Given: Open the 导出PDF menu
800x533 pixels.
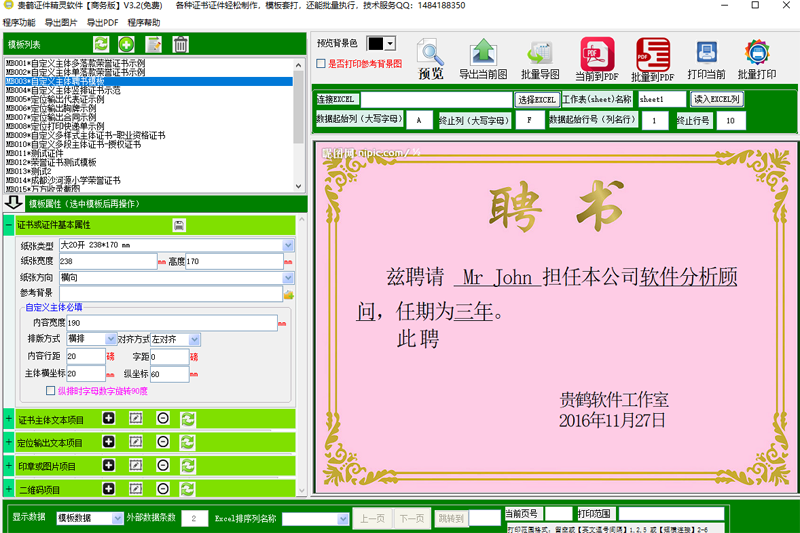Looking at the screenshot, I should (x=102, y=22).
